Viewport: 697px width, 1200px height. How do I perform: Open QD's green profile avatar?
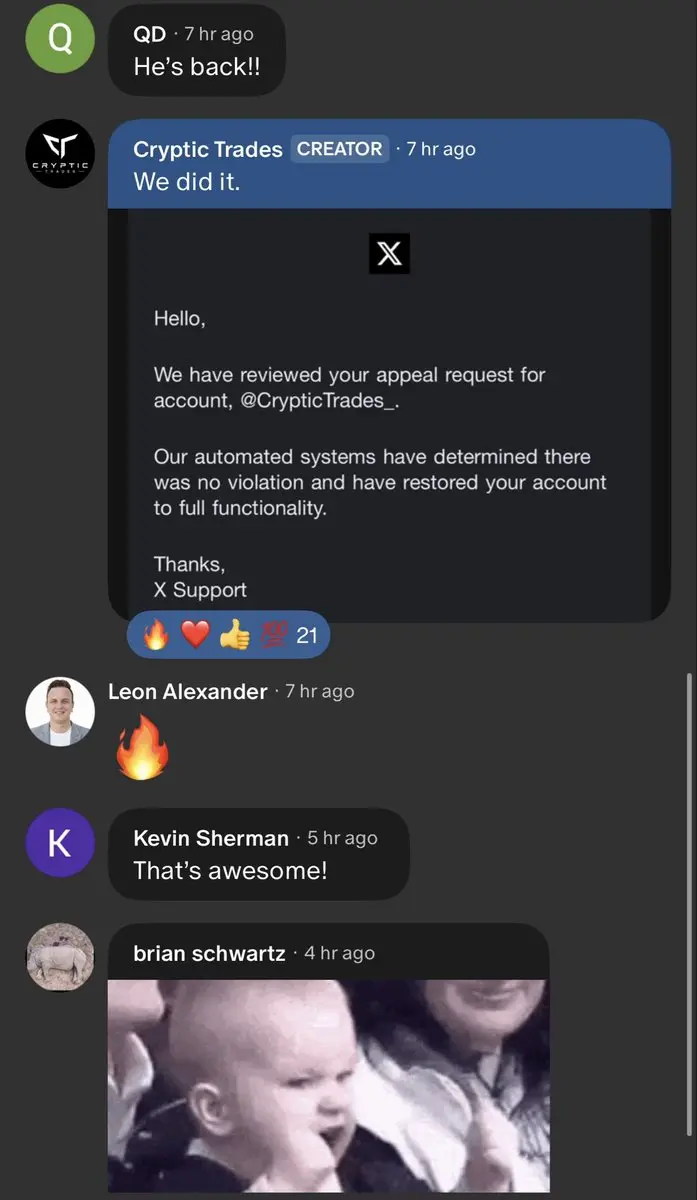pos(60,38)
